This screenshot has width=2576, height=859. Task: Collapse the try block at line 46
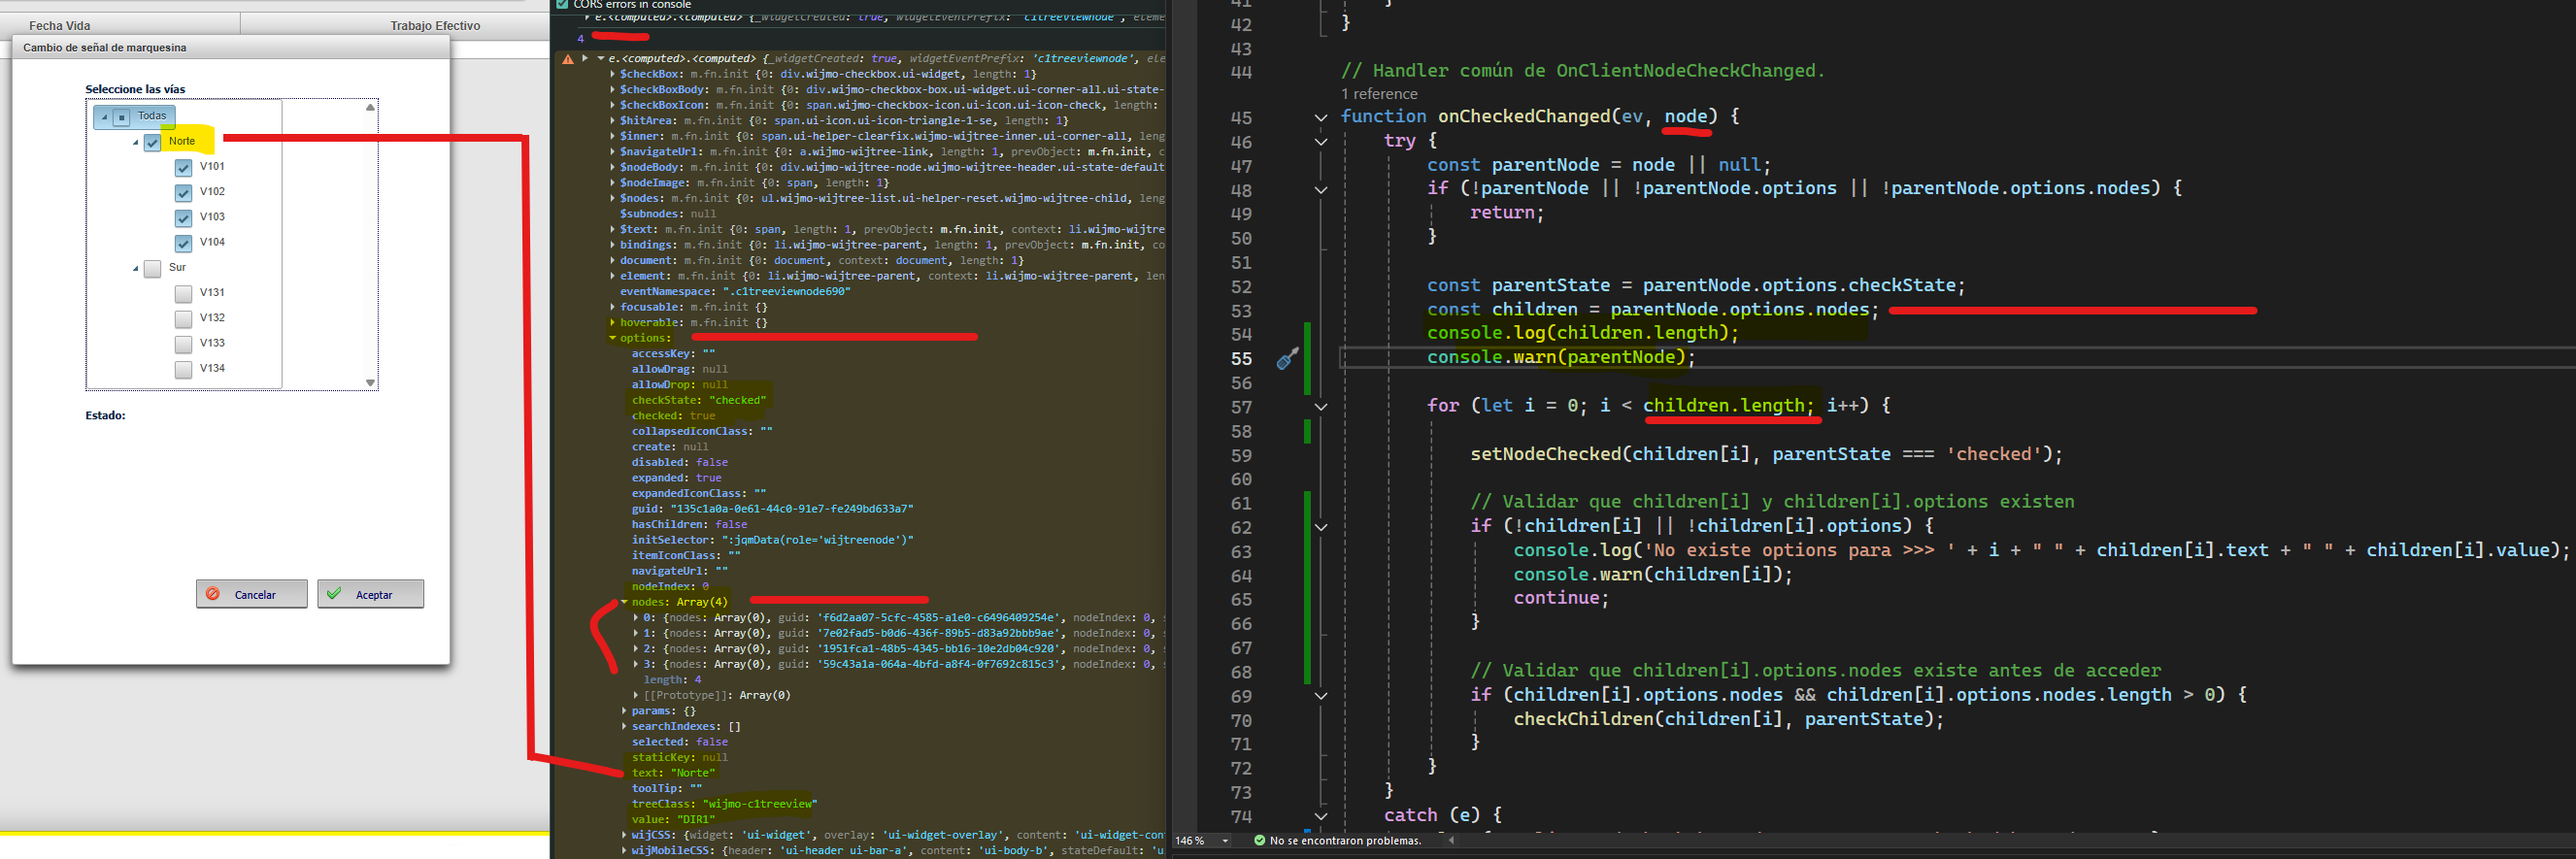click(x=1321, y=142)
